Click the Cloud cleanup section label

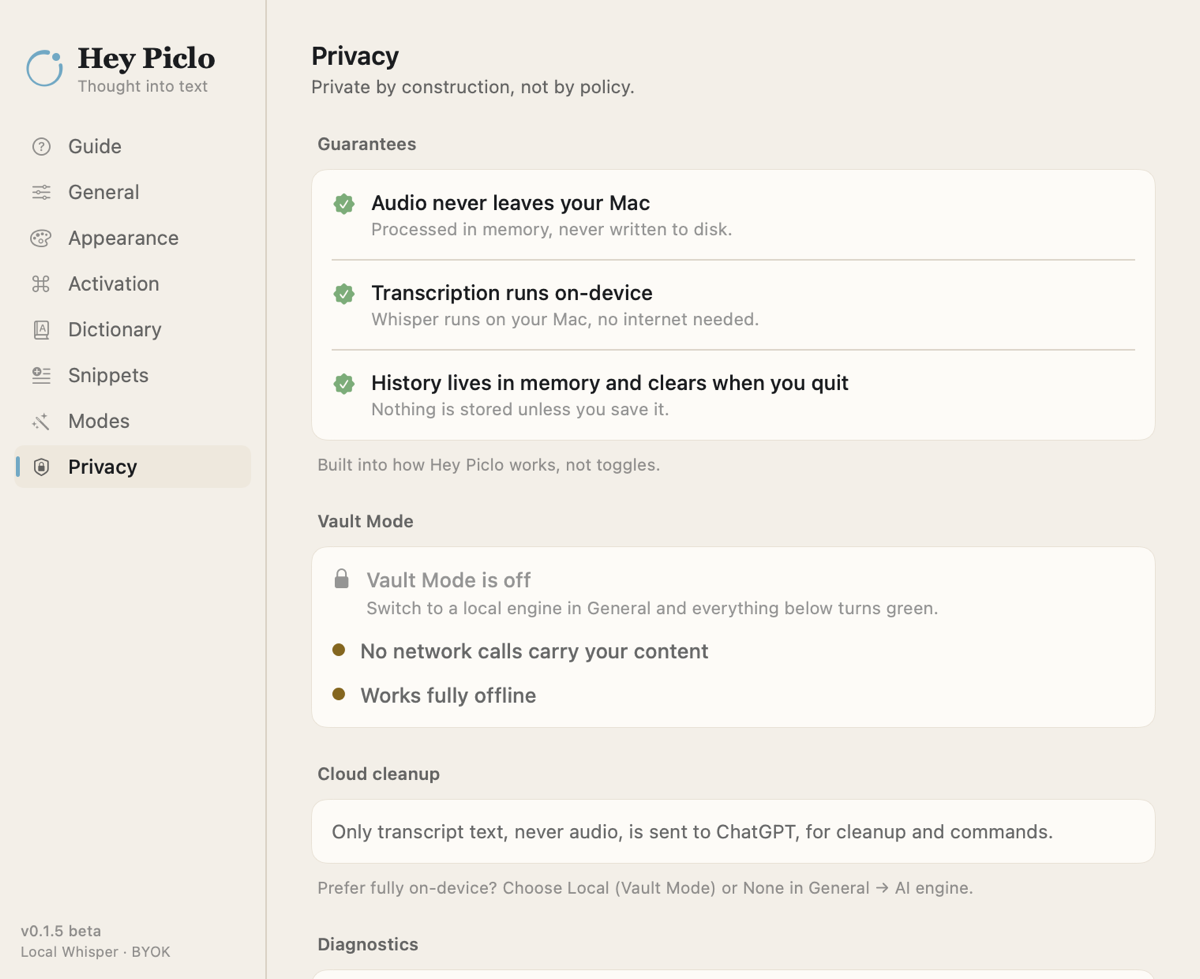point(378,774)
